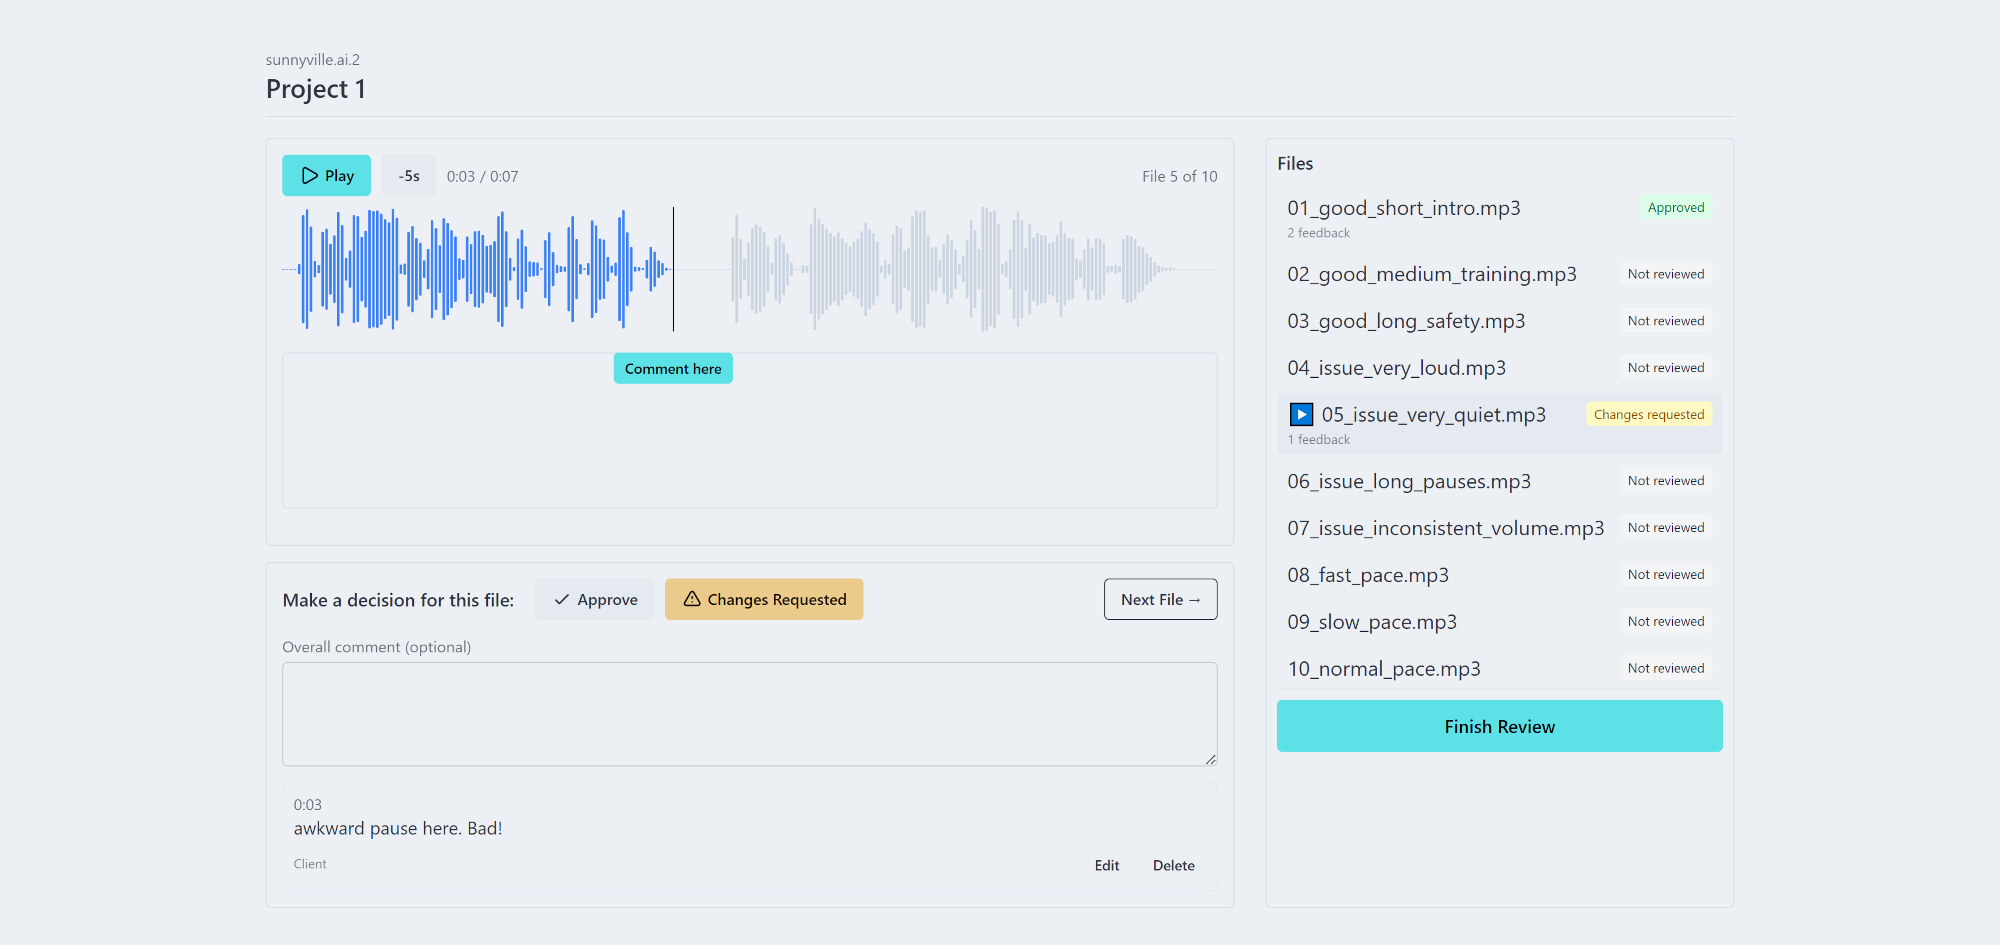Delete the client feedback at 0:03

[1173, 865]
